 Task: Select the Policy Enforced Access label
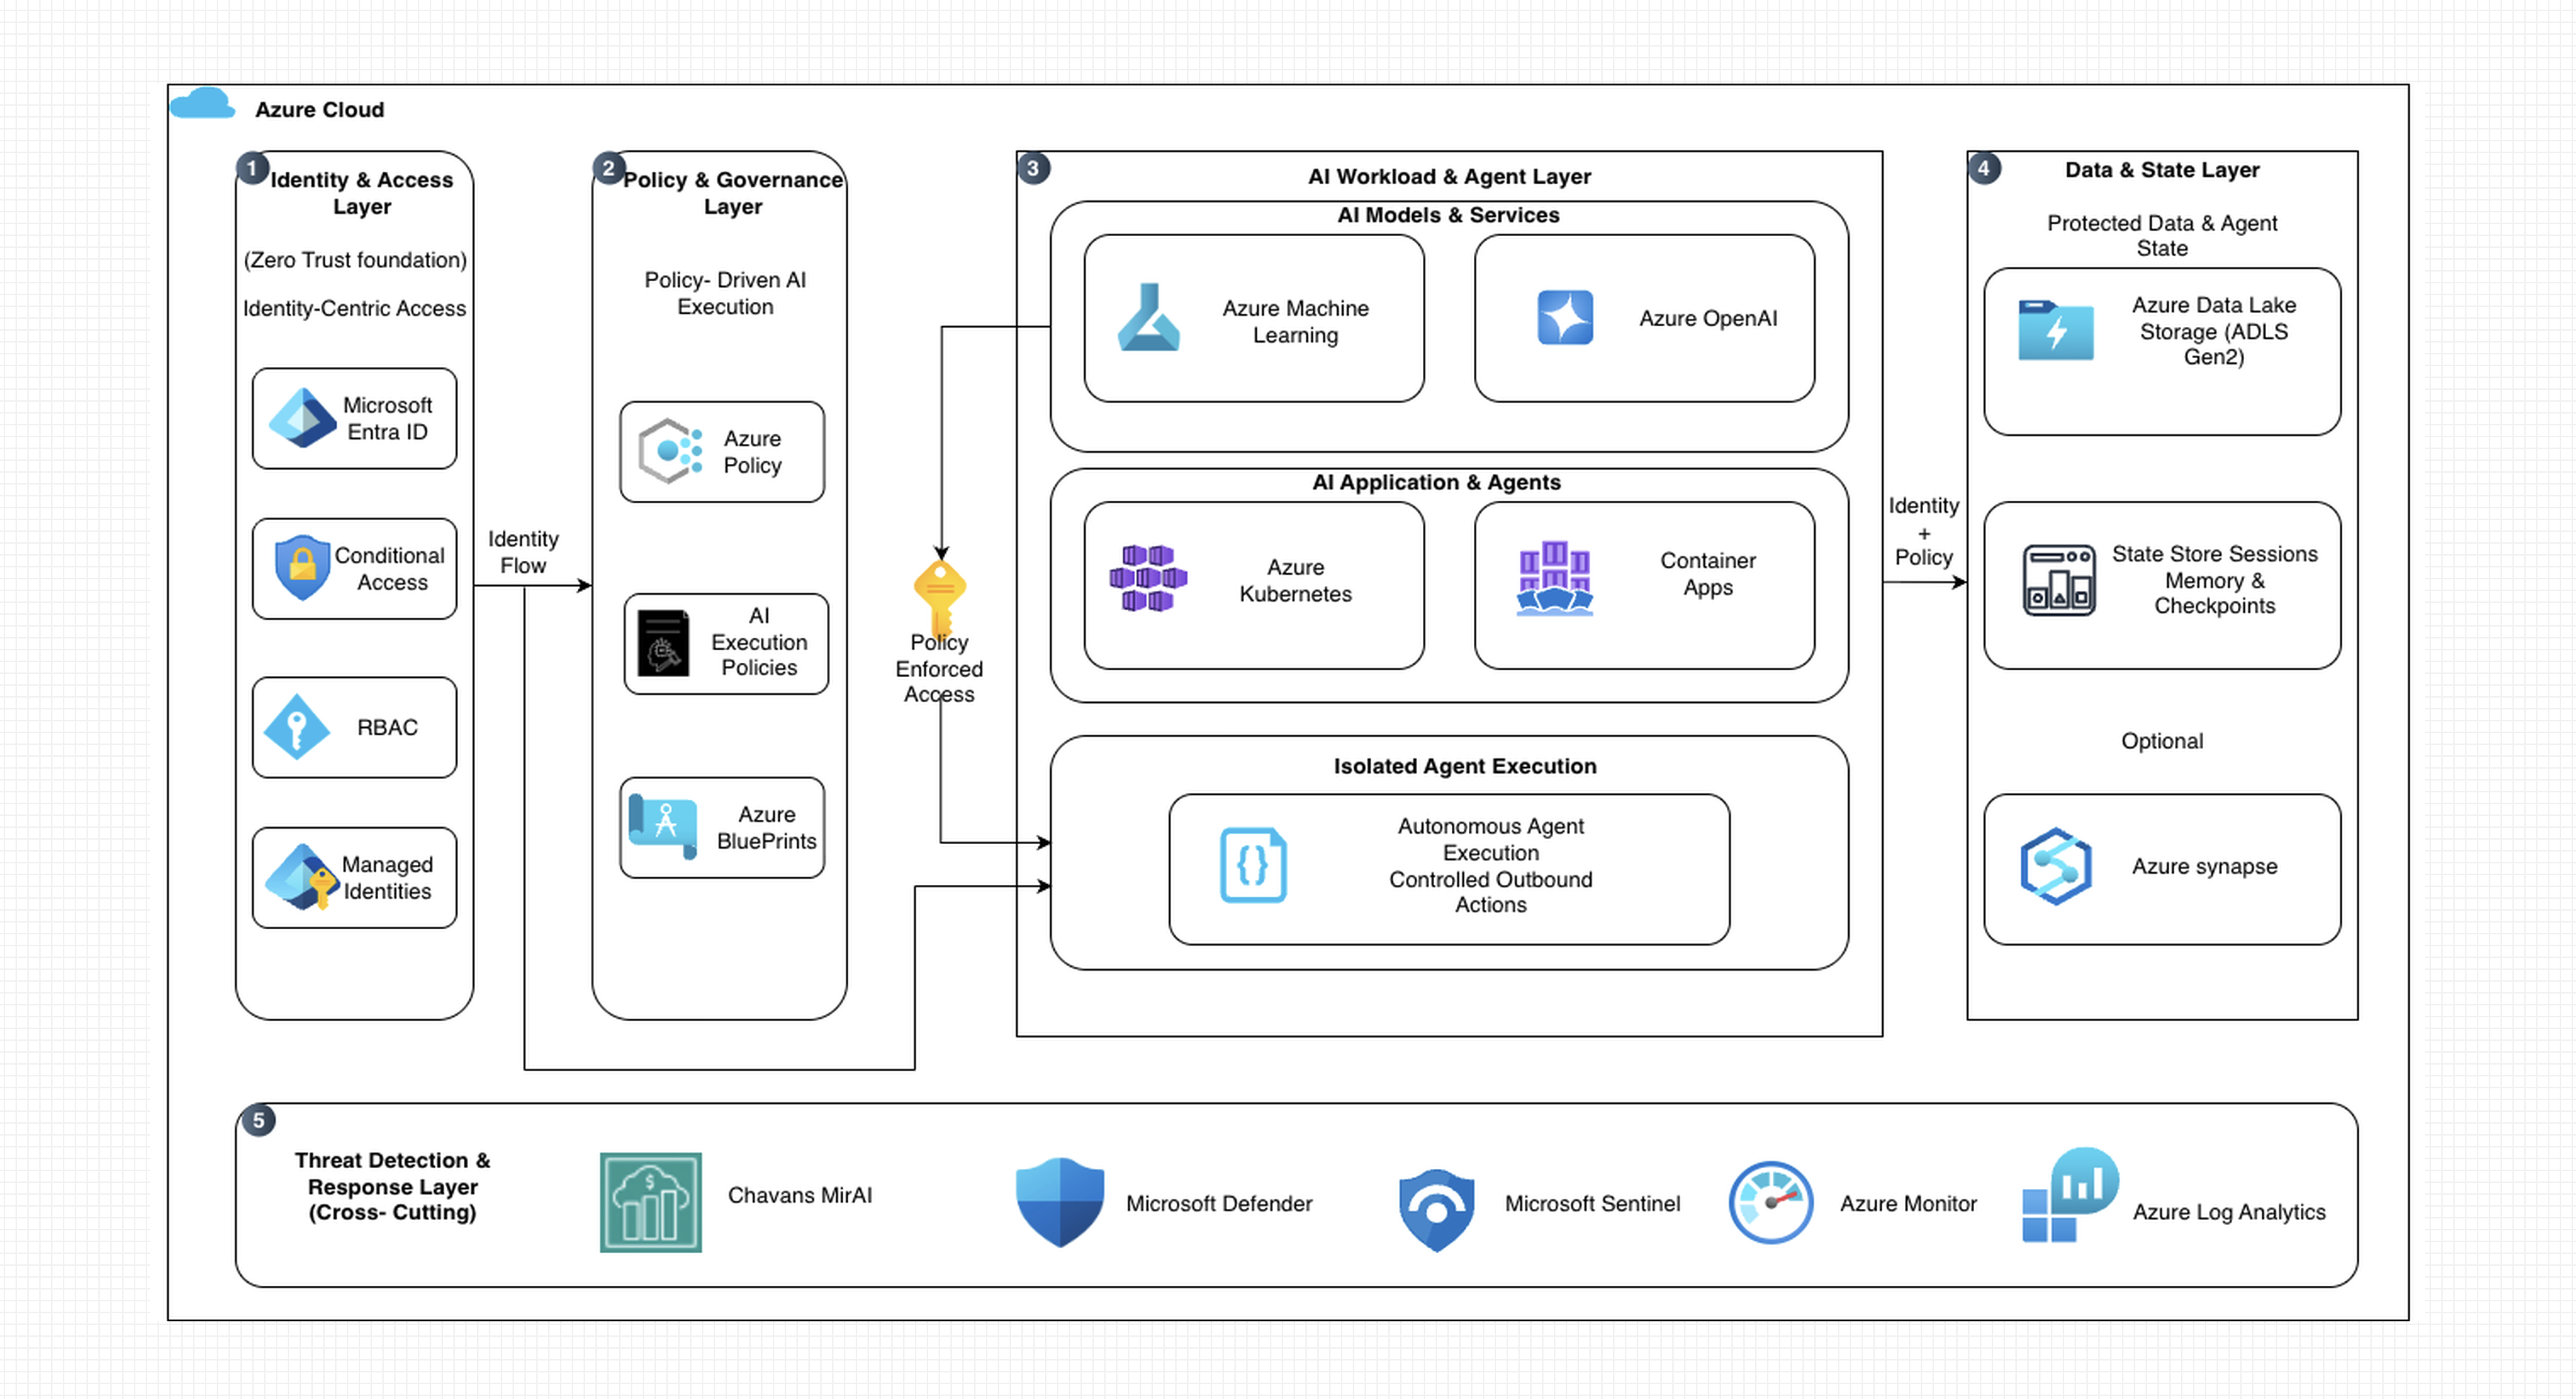coord(939,668)
